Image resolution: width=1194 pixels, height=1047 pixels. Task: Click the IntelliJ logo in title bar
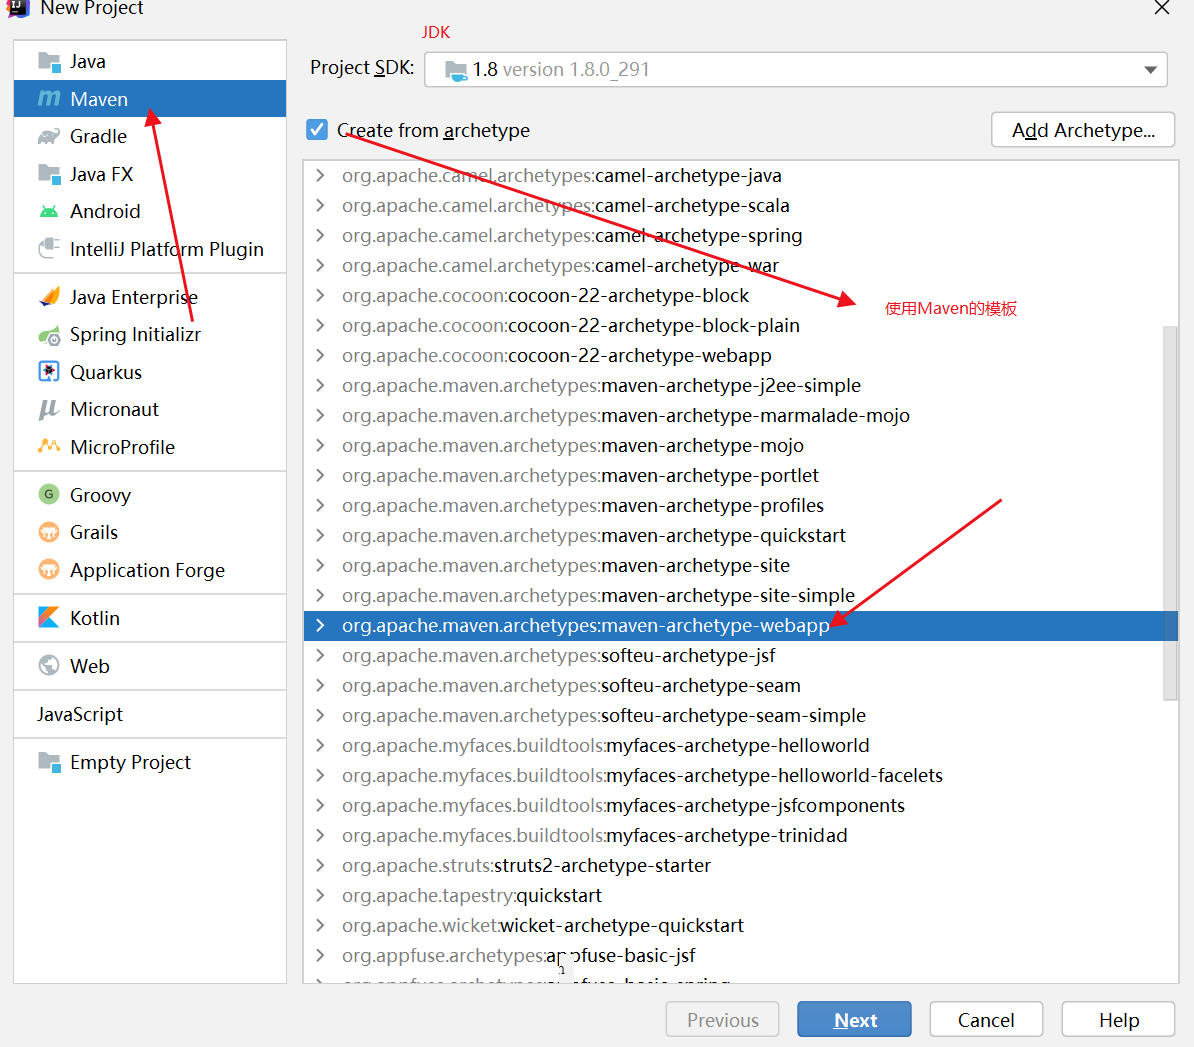pyautogui.click(x=18, y=8)
